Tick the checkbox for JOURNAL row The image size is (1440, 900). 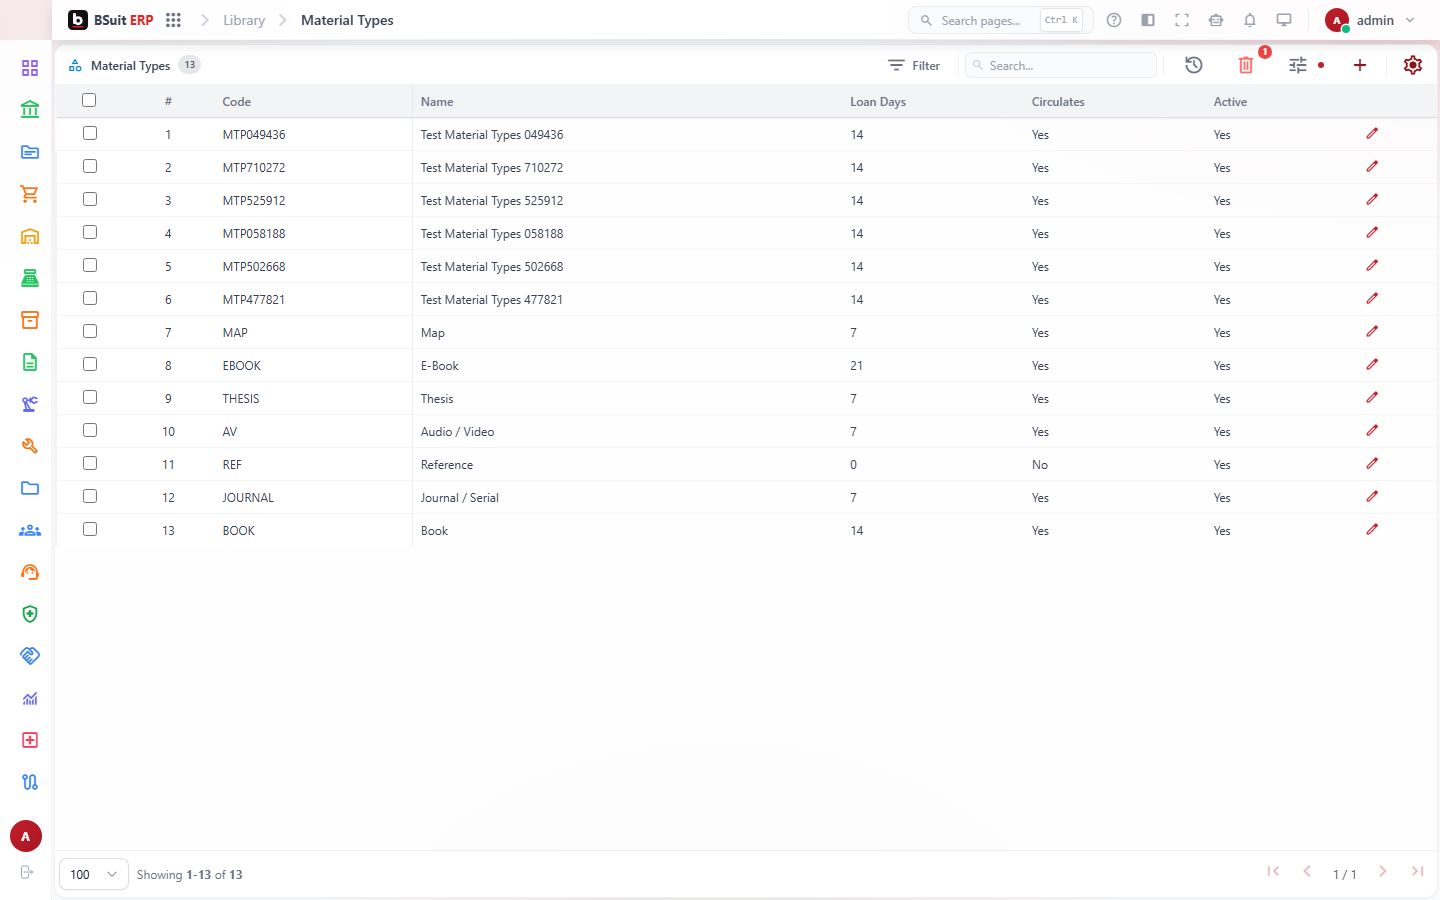[x=90, y=496]
